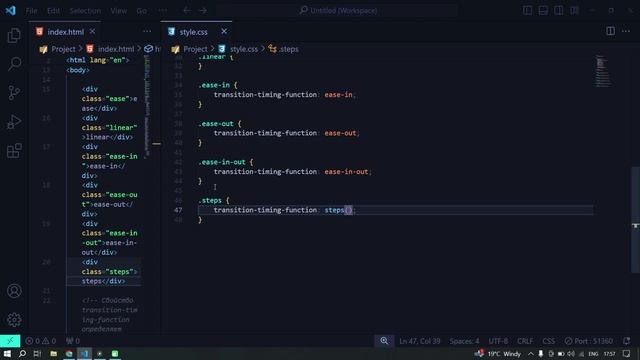The width and height of the screenshot is (640, 360).
Task: Go back with the navigation arrow
Action: pos(187,11)
